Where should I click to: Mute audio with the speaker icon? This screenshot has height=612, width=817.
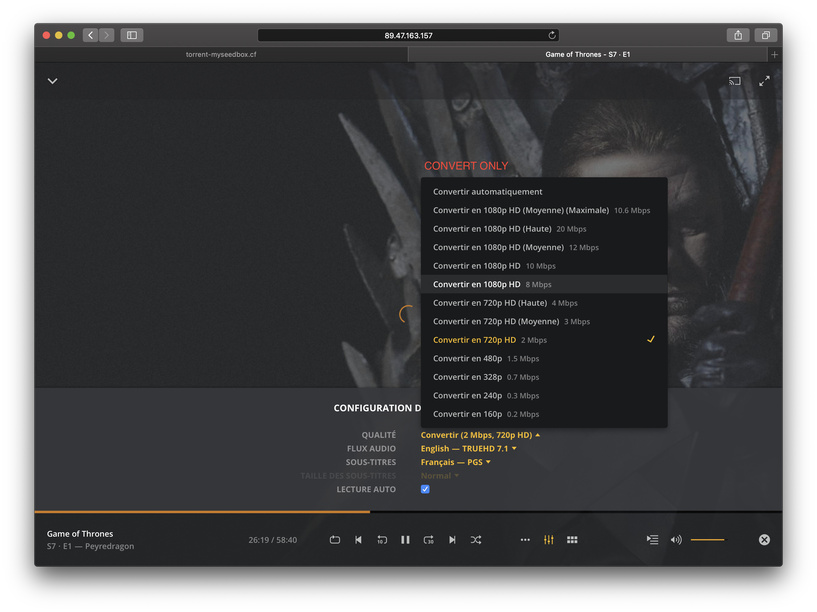coord(676,540)
